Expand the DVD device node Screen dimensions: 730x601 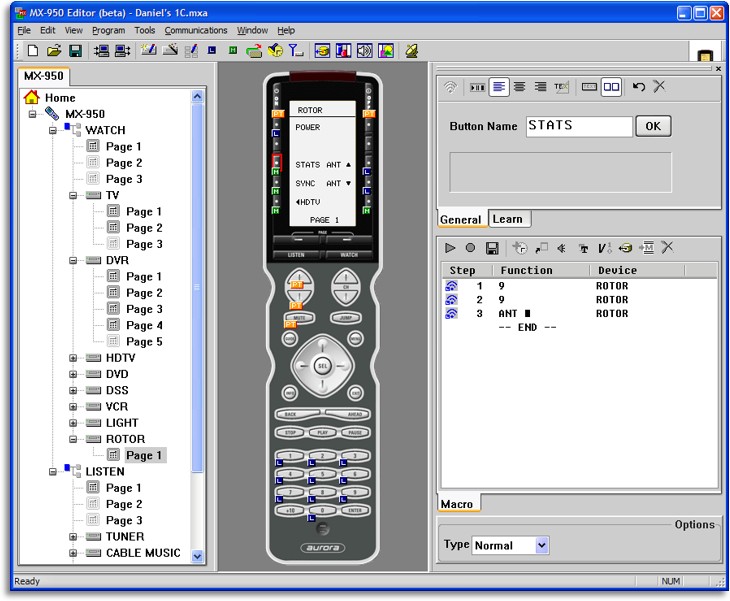coord(73,374)
